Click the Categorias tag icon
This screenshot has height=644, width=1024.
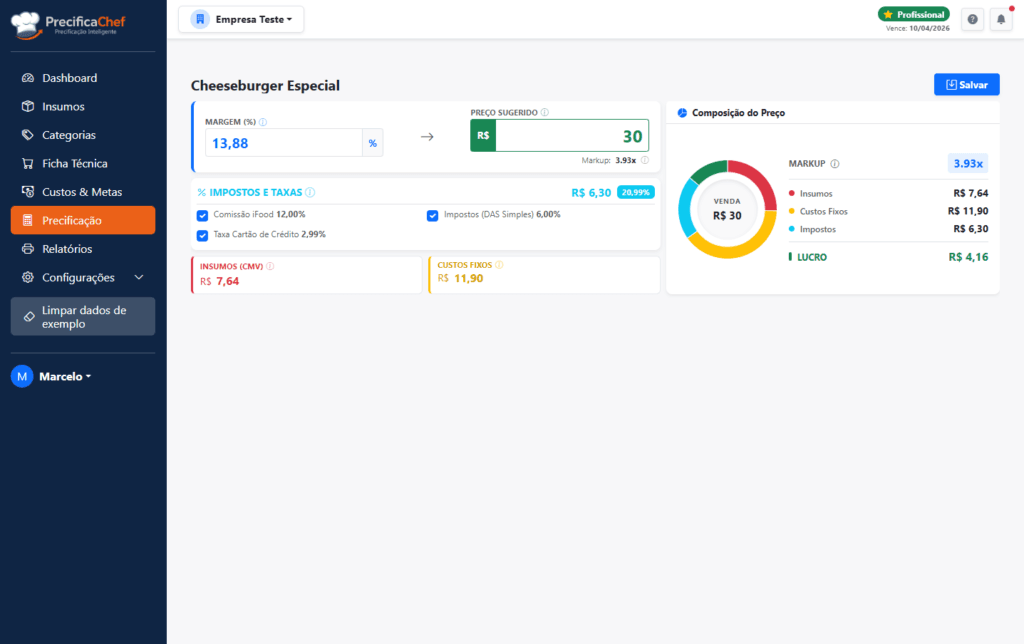point(27,135)
